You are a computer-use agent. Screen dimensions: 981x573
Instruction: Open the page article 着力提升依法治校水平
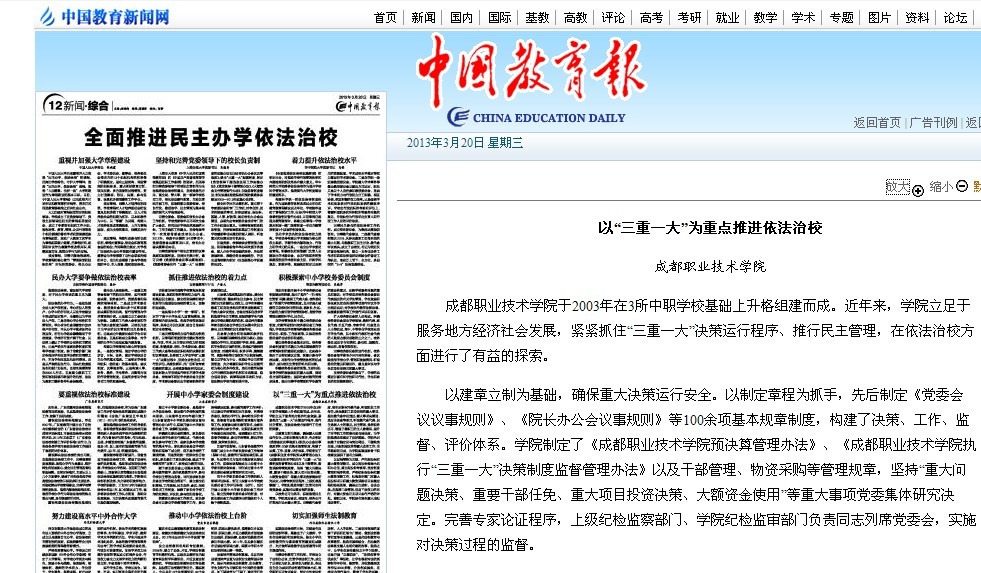(x=324, y=160)
